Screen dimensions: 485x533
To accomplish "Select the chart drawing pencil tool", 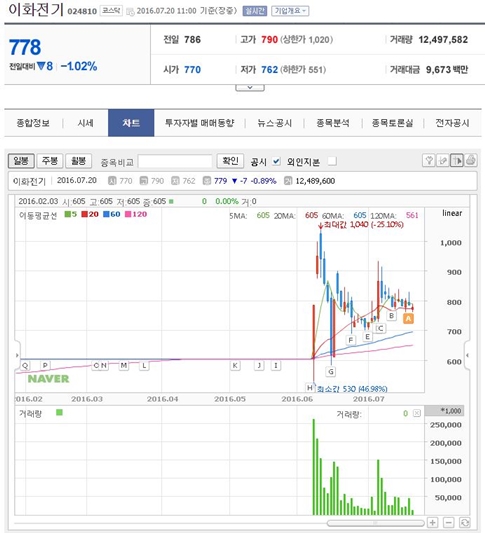I will pyautogui.click(x=443, y=160).
